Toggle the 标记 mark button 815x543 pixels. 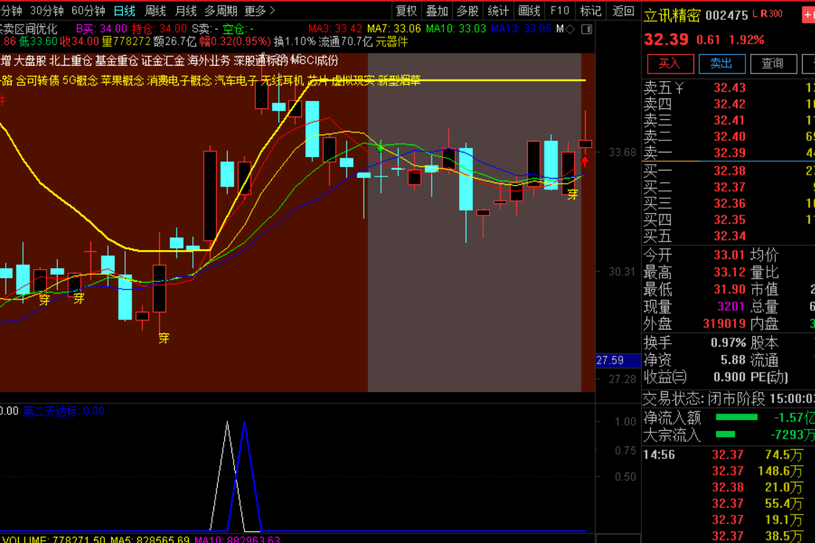(x=591, y=11)
